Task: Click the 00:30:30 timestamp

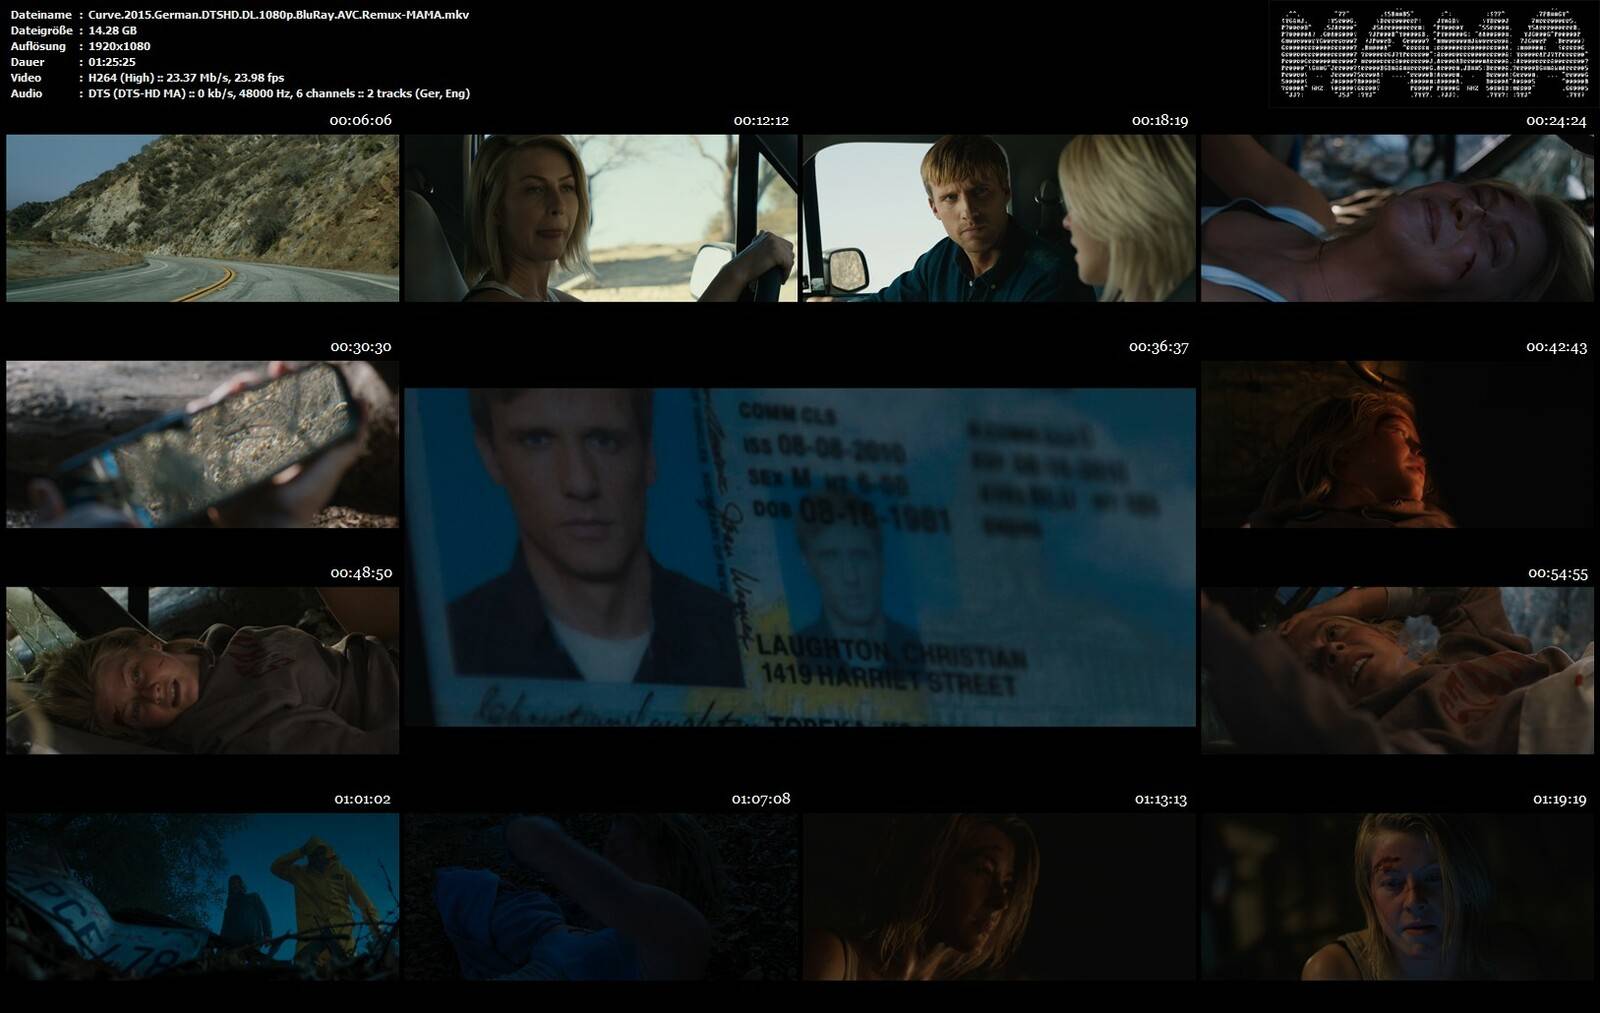Action: (x=361, y=347)
